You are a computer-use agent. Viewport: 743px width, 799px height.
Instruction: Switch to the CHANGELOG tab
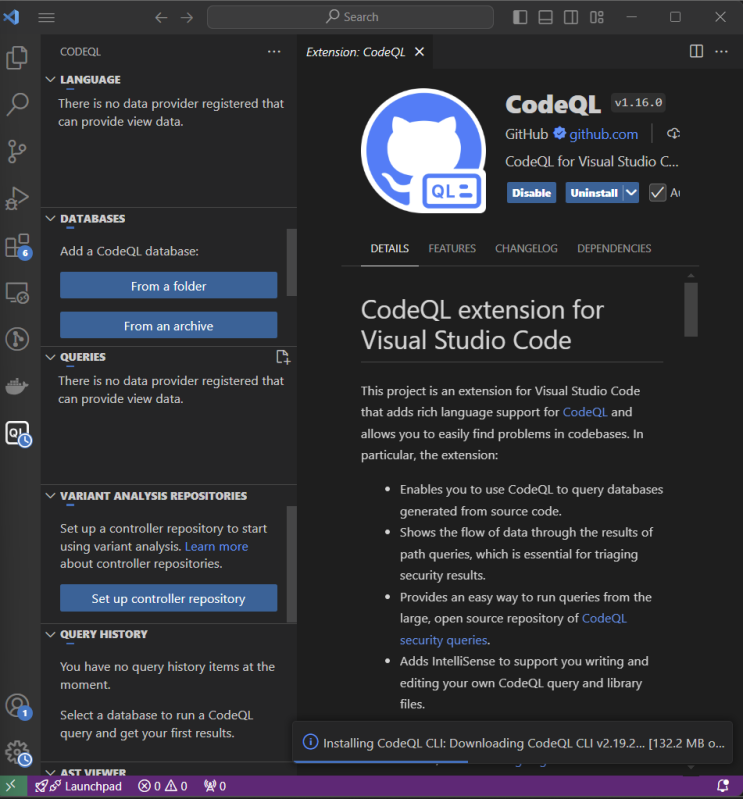[526, 248]
